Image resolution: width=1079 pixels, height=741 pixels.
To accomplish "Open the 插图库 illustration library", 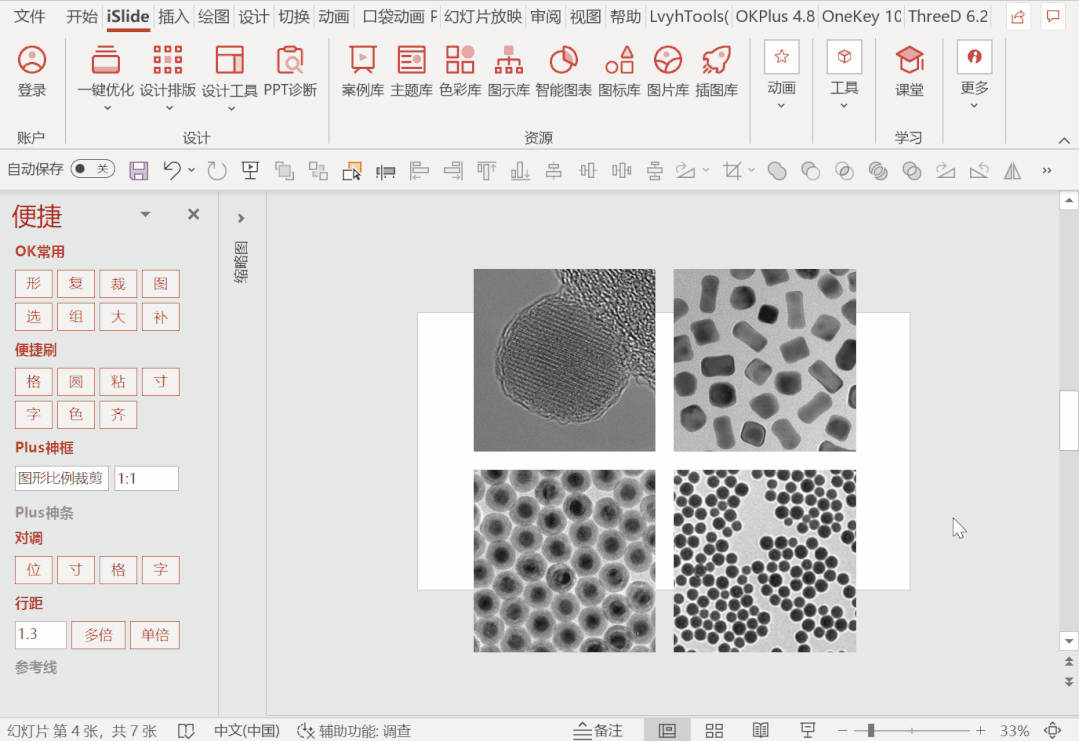I will (x=716, y=61).
